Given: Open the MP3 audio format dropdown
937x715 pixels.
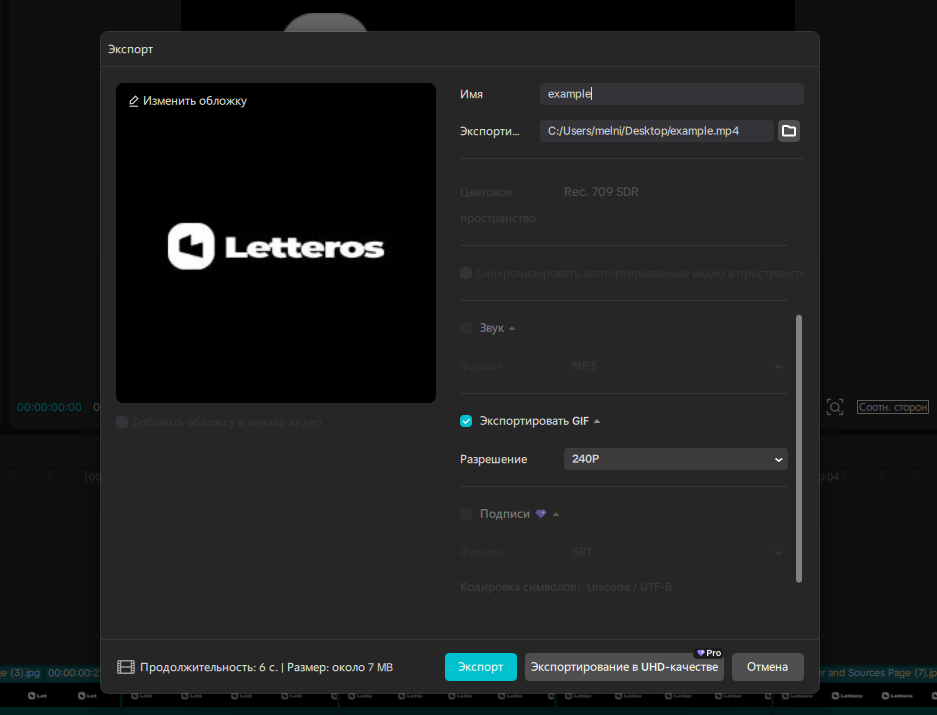Looking at the screenshot, I should tap(674, 366).
